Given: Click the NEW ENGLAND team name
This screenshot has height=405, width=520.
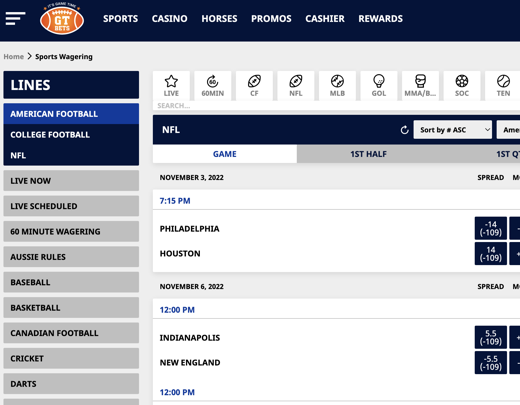Looking at the screenshot, I should click(190, 363).
